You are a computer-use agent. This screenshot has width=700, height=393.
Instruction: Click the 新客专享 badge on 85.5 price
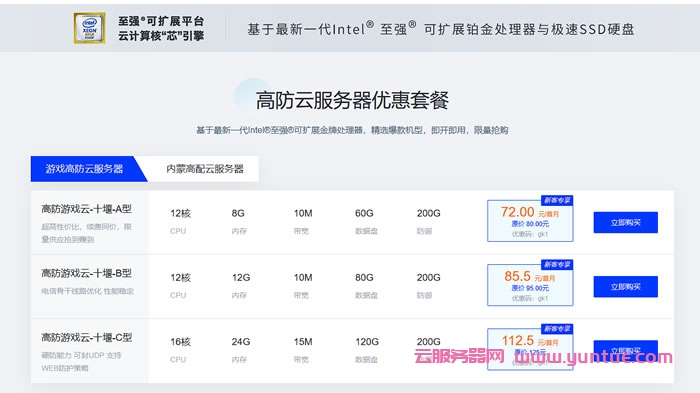point(557,265)
